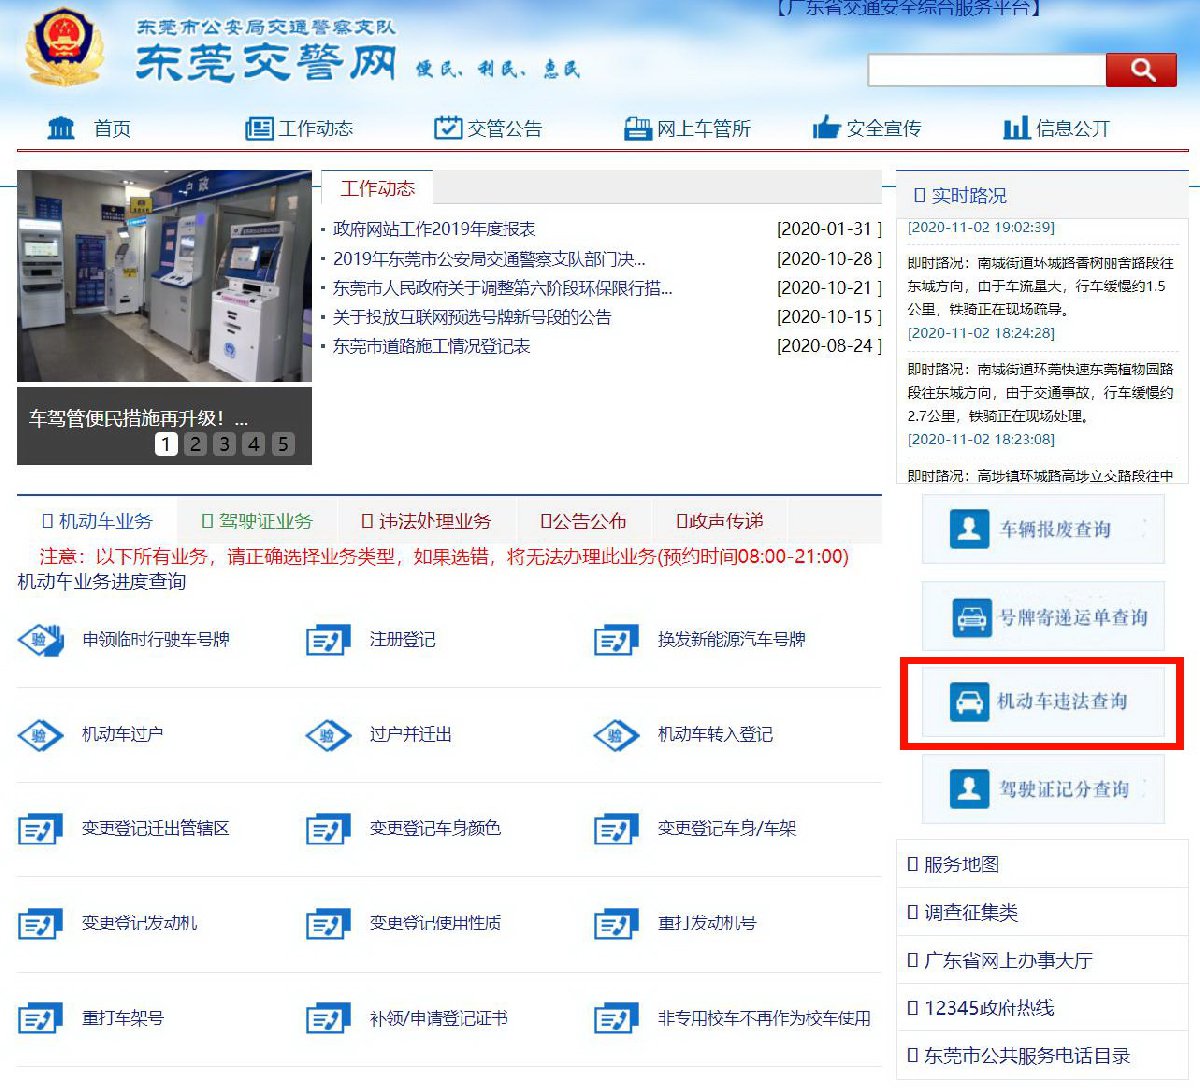Click the self-service kiosk carousel photo
This screenshot has height=1088, width=1200.
click(164, 276)
